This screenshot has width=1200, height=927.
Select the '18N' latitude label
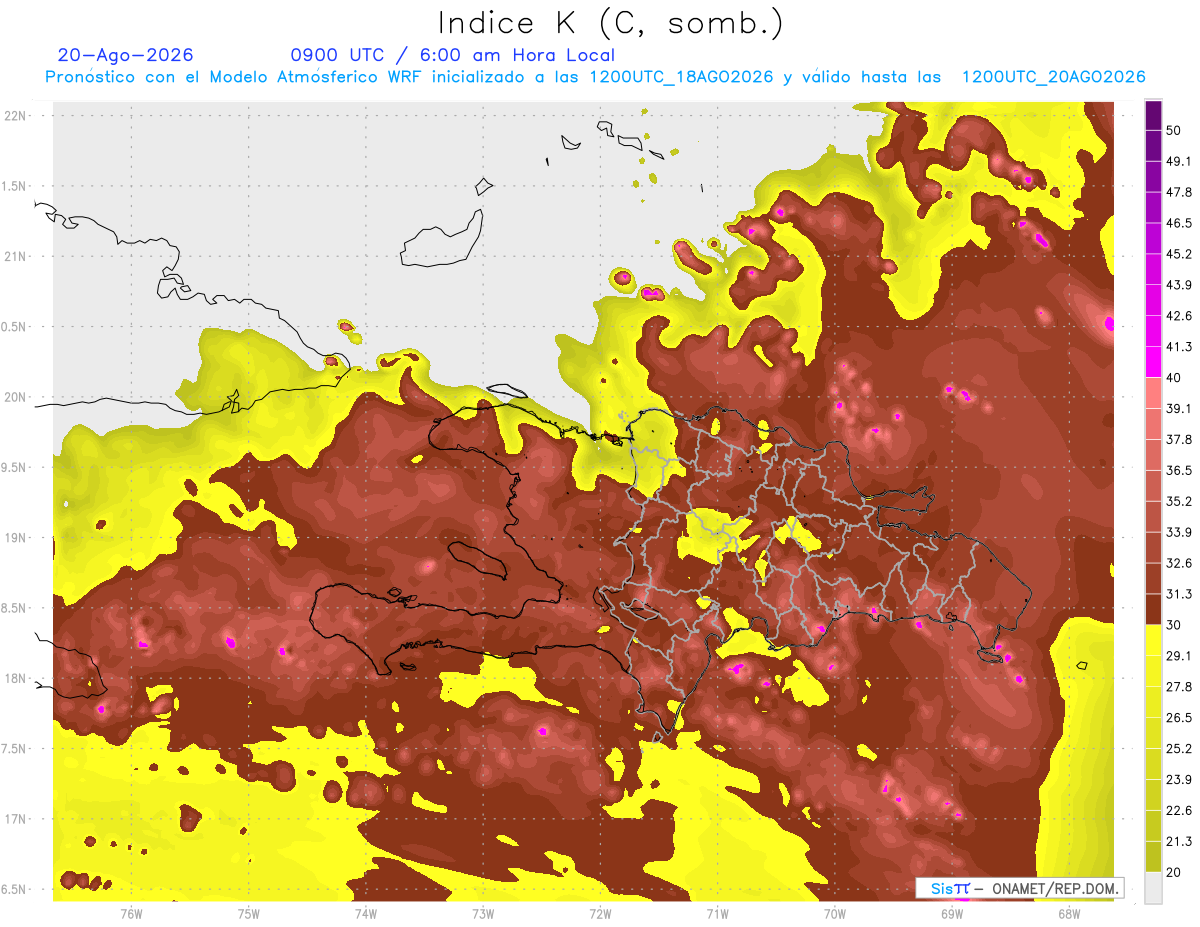click(17, 679)
